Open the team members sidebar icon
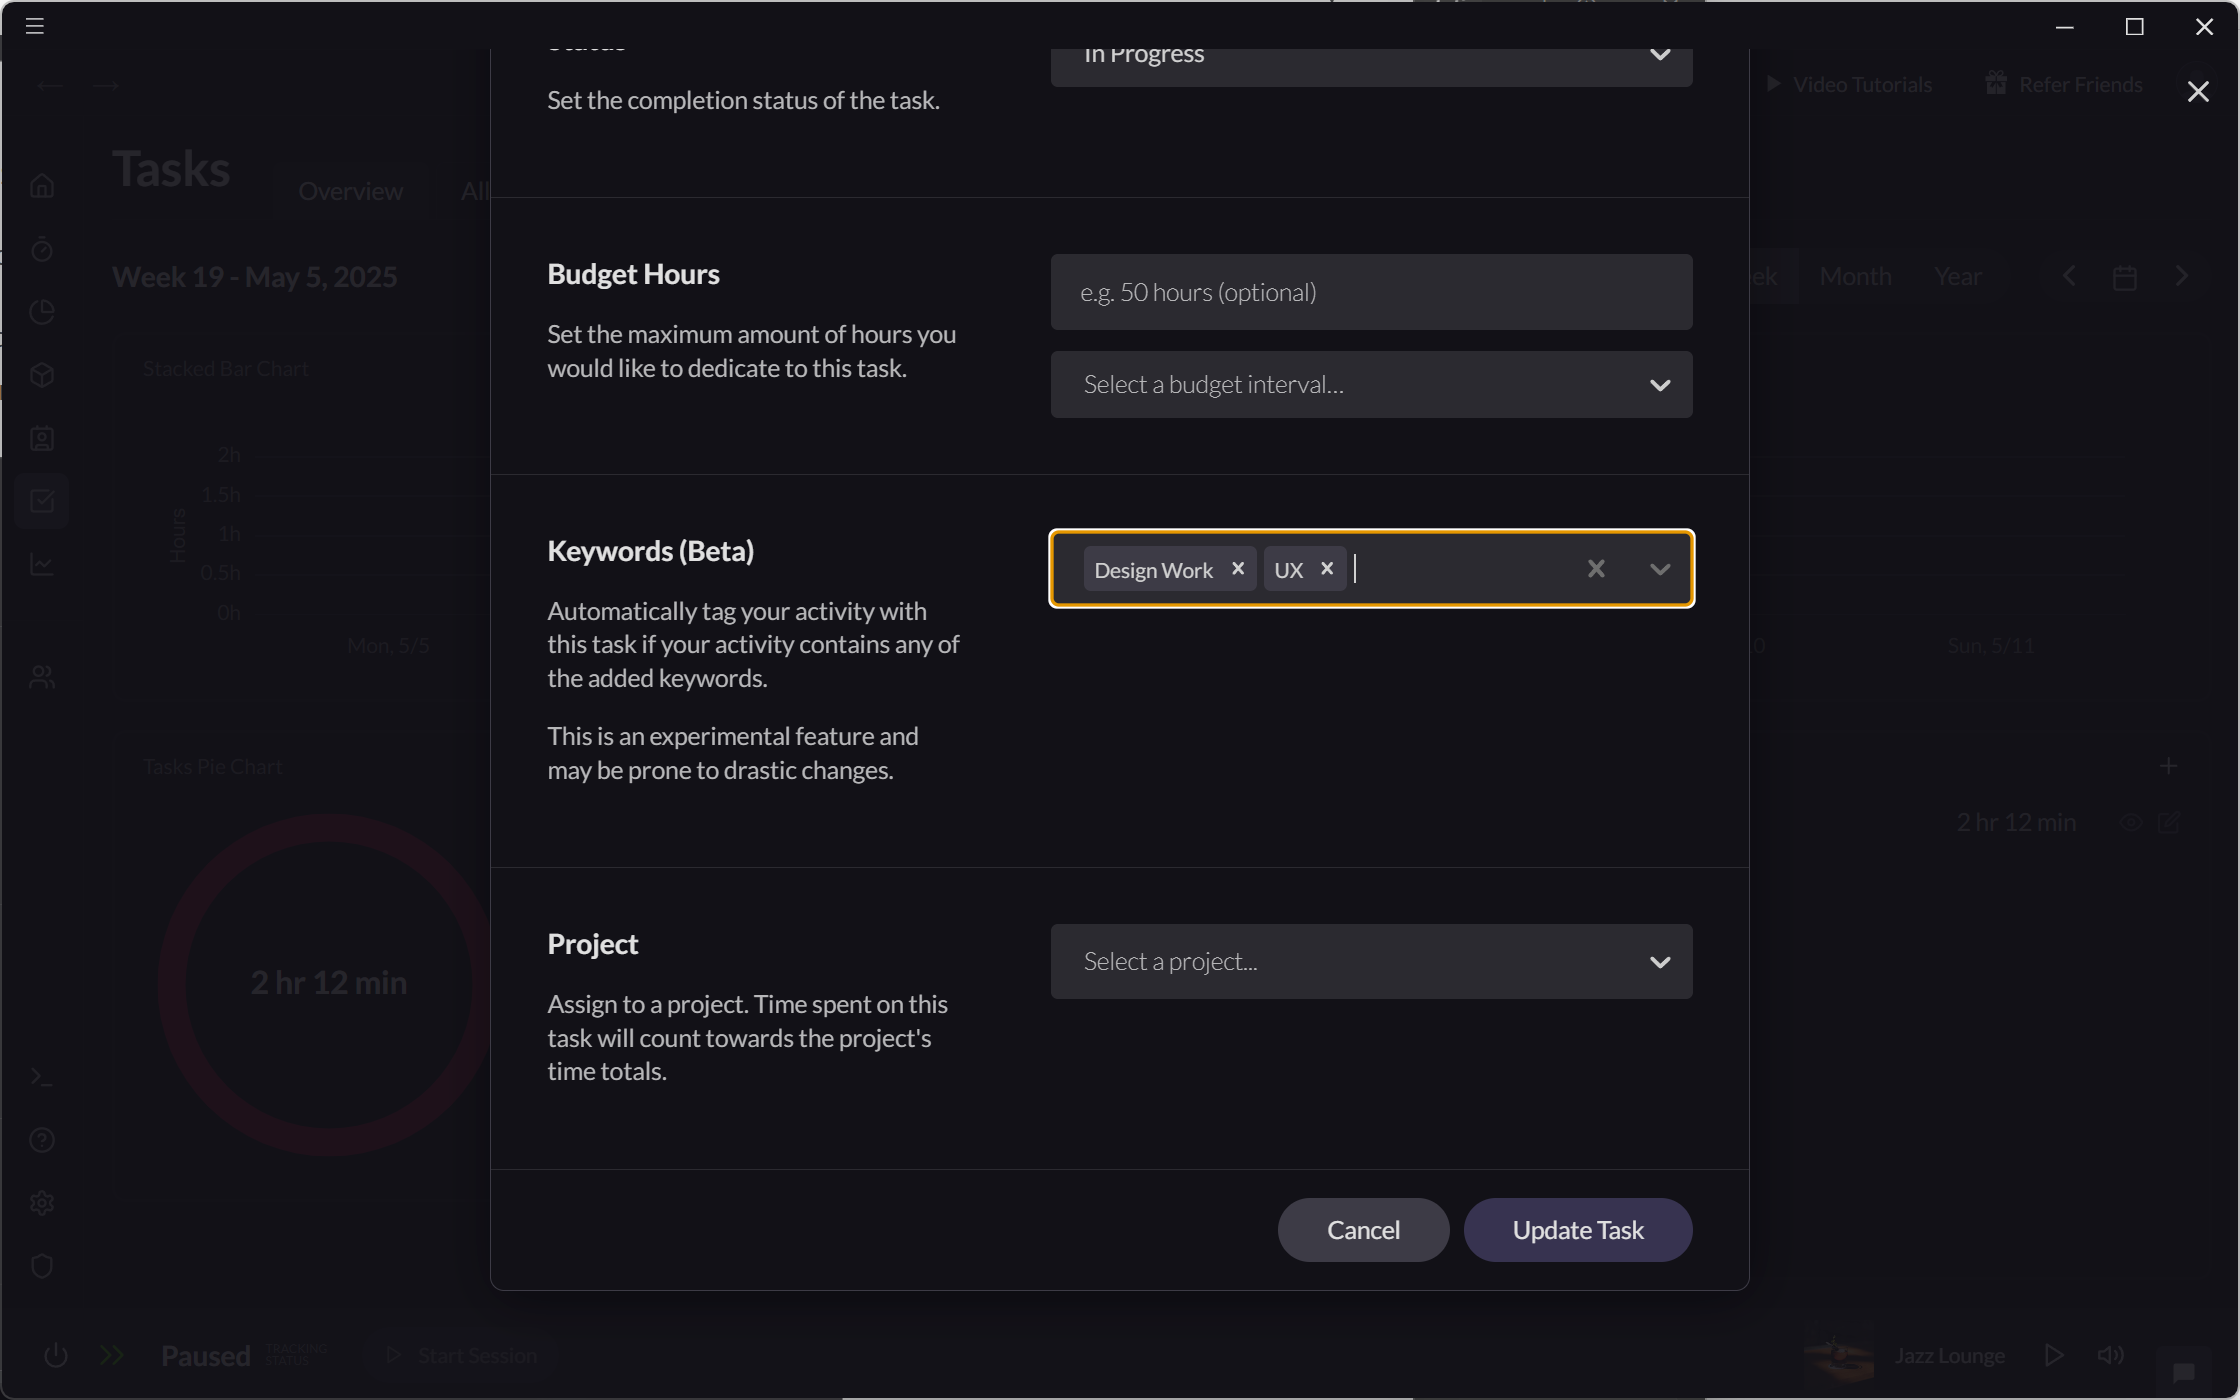Viewport: 2240px width, 1400px height. (x=42, y=677)
